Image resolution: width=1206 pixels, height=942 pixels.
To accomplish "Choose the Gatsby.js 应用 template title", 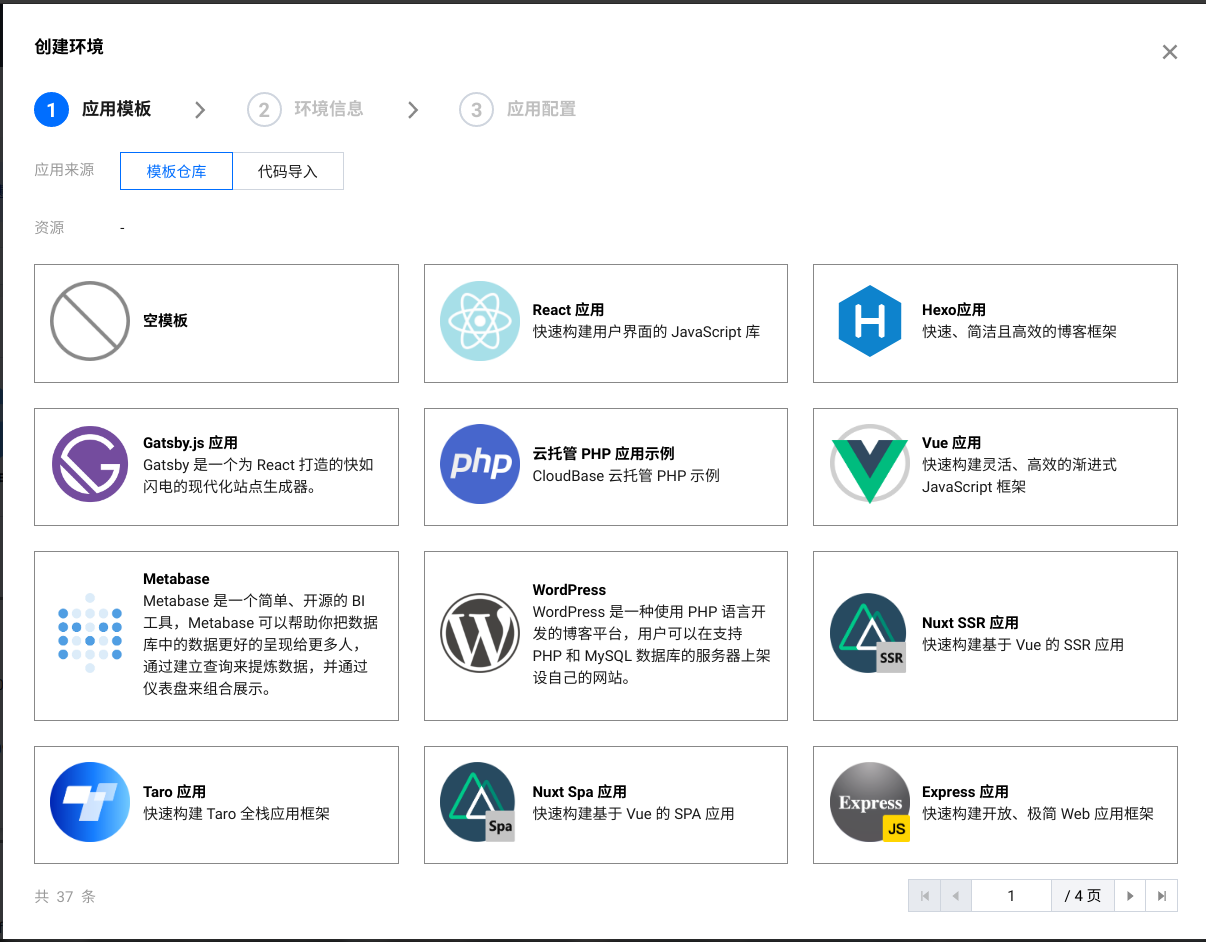I will [190, 443].
